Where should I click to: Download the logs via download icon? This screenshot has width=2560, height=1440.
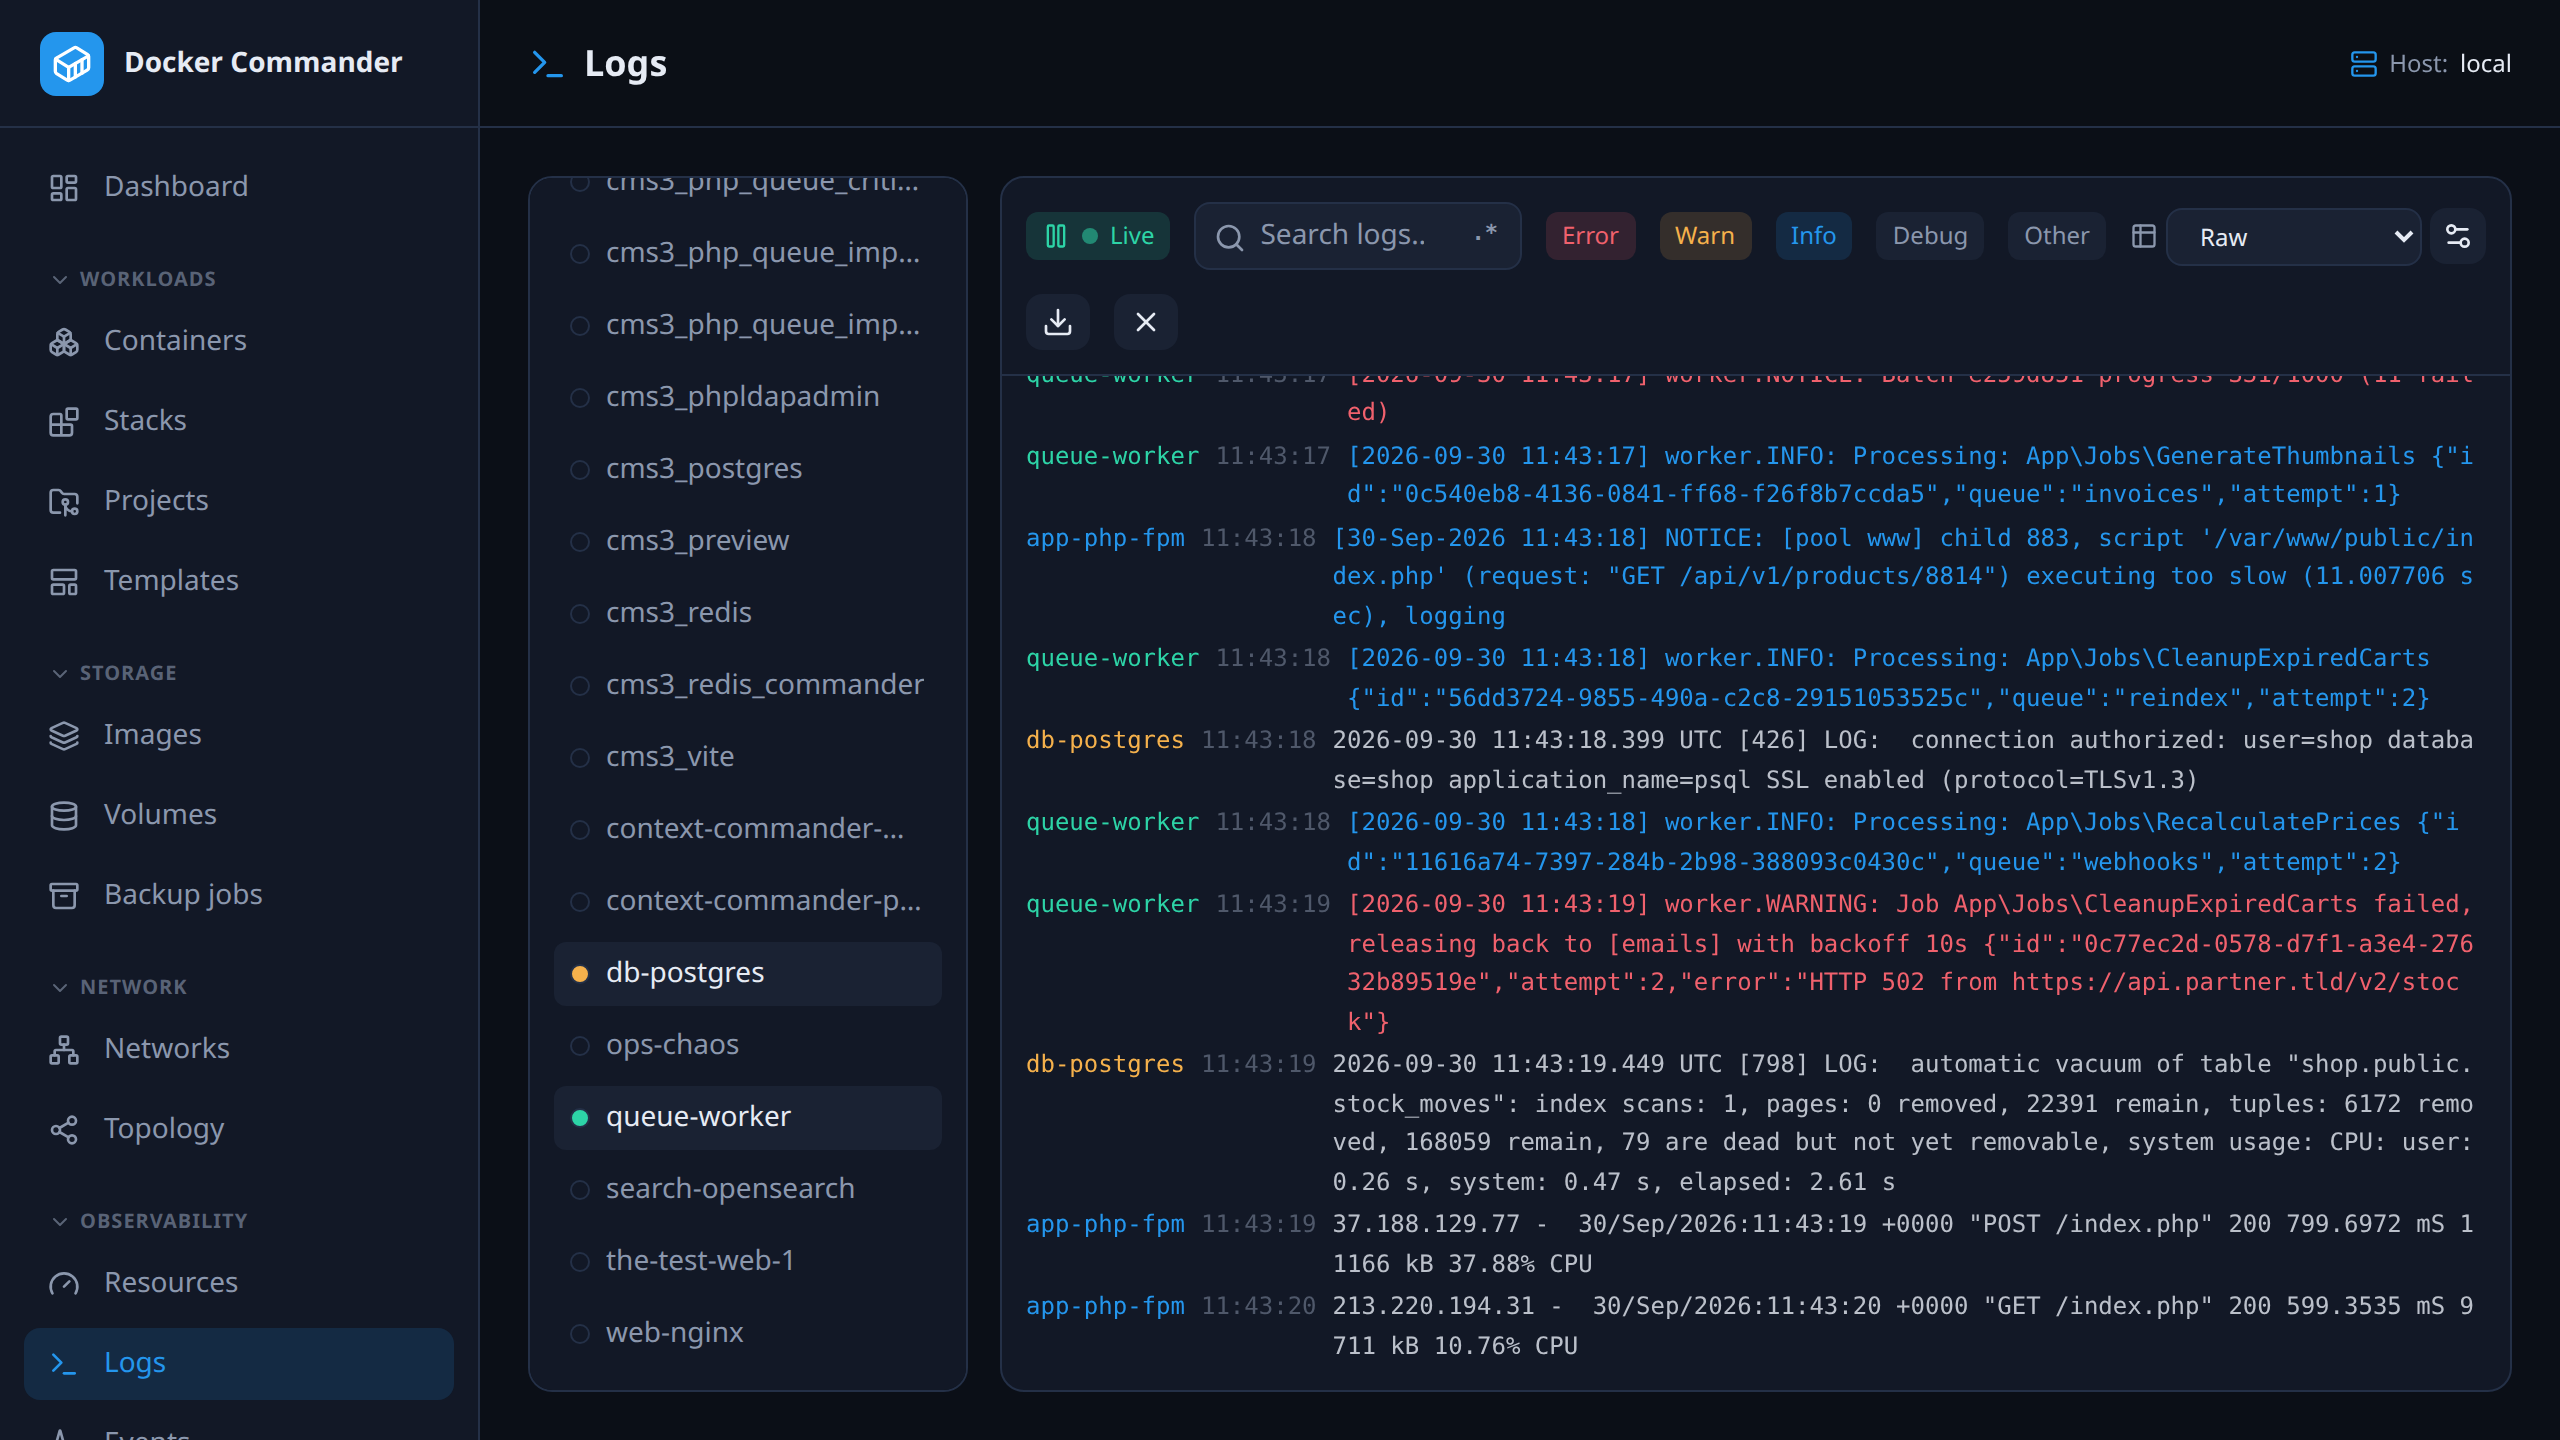click(x=1058, y=322)
